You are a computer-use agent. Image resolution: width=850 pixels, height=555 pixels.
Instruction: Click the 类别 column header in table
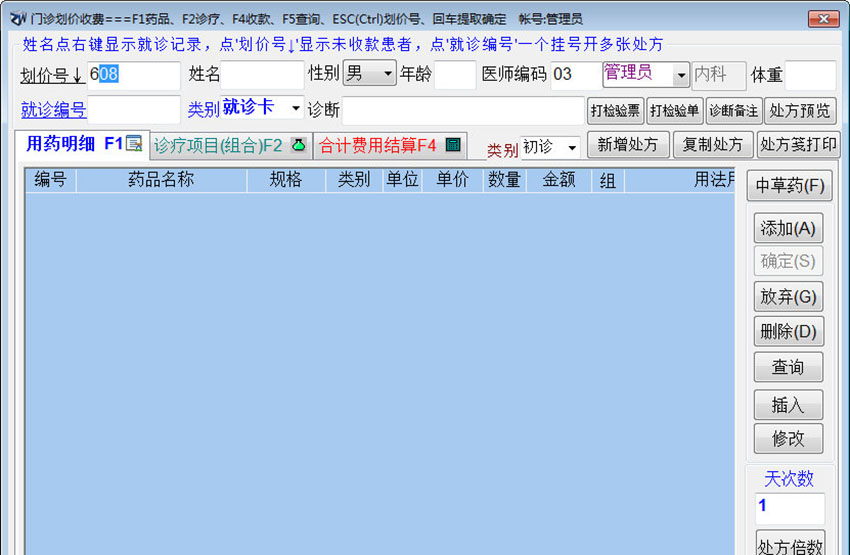pos(354,180)
